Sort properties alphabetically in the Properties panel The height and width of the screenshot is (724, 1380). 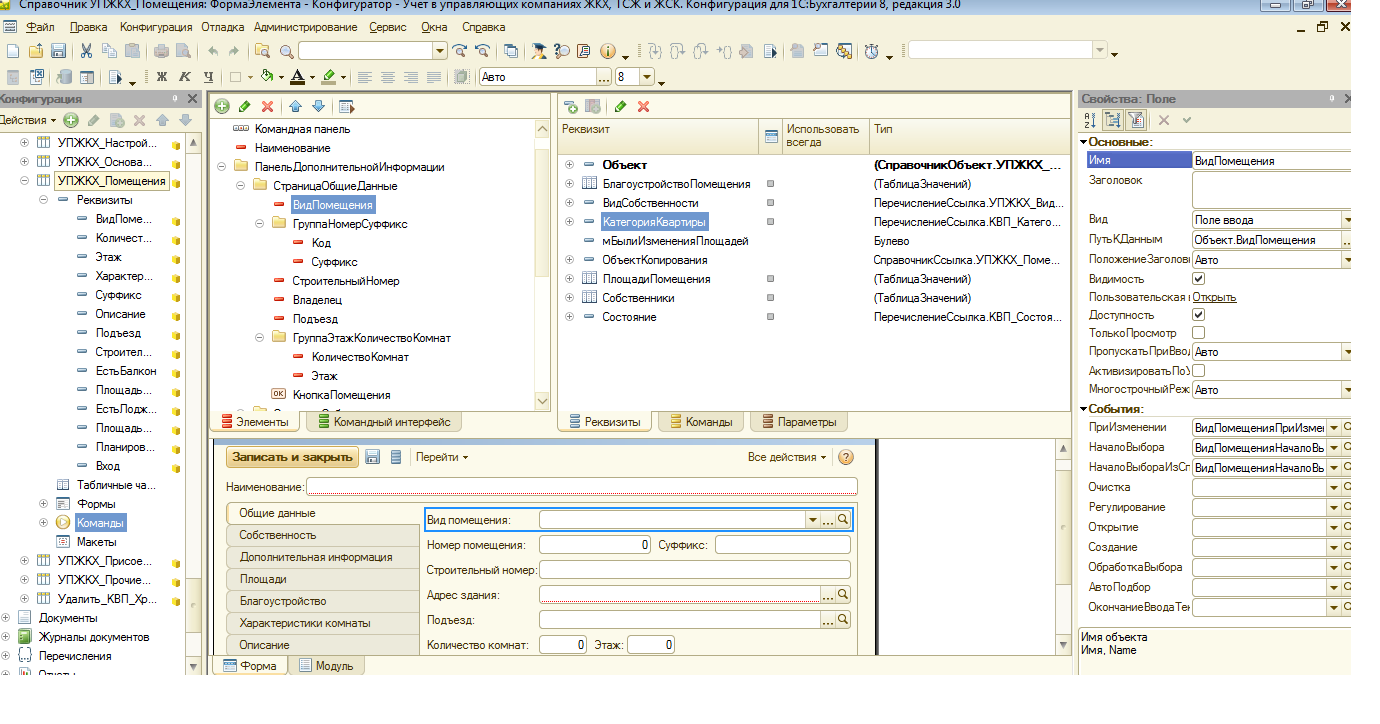(x=1090, y=120)
